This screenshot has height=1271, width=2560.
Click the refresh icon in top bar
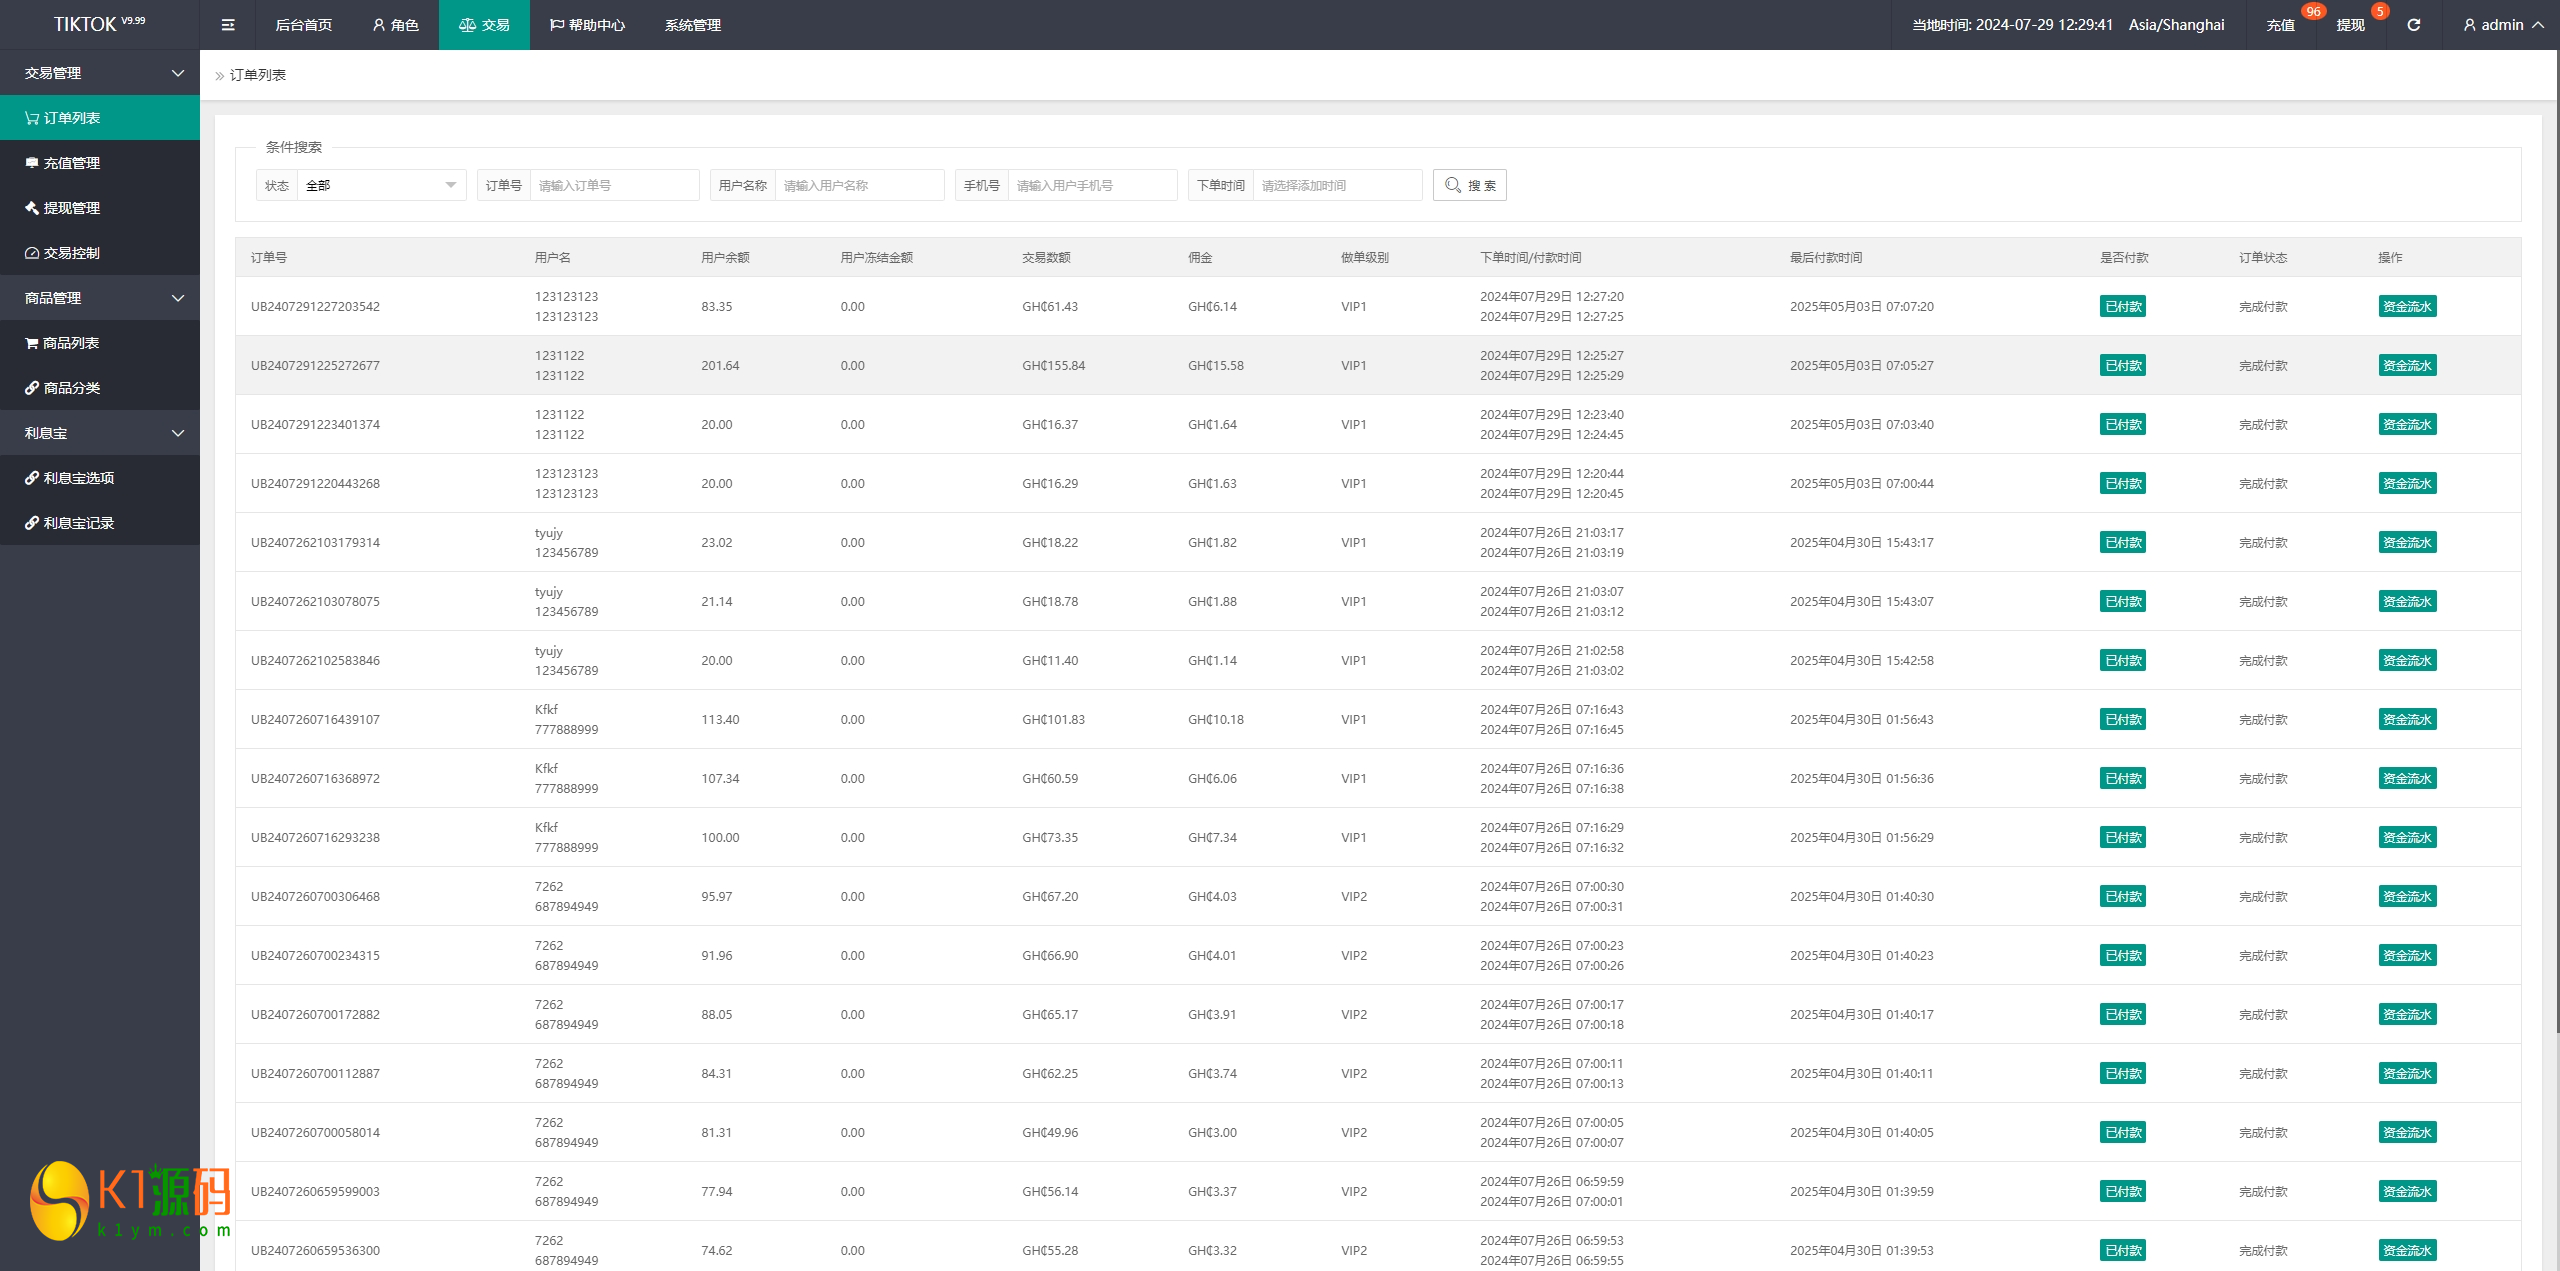pyautogui.click(x=2413, y=25)
